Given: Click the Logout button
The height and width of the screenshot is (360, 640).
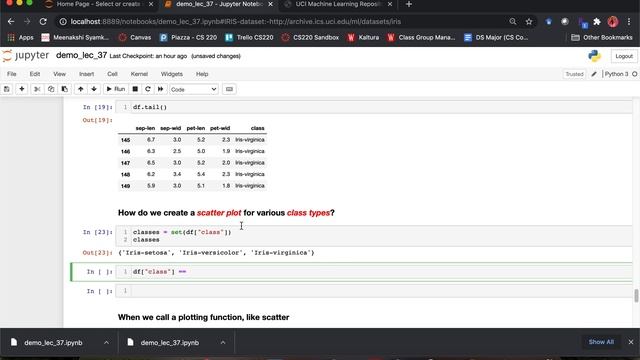Looking at the screenshot, I should click(624, 56).
